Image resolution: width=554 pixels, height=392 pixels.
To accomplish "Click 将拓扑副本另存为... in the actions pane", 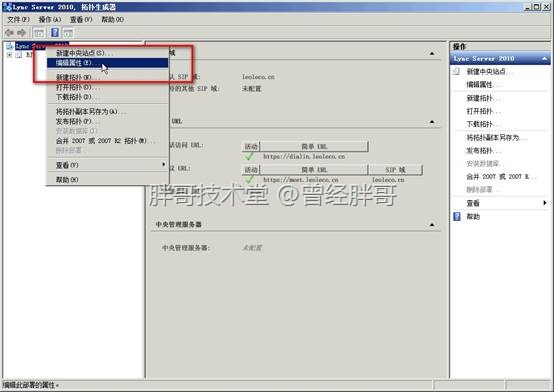I will 496,138.
